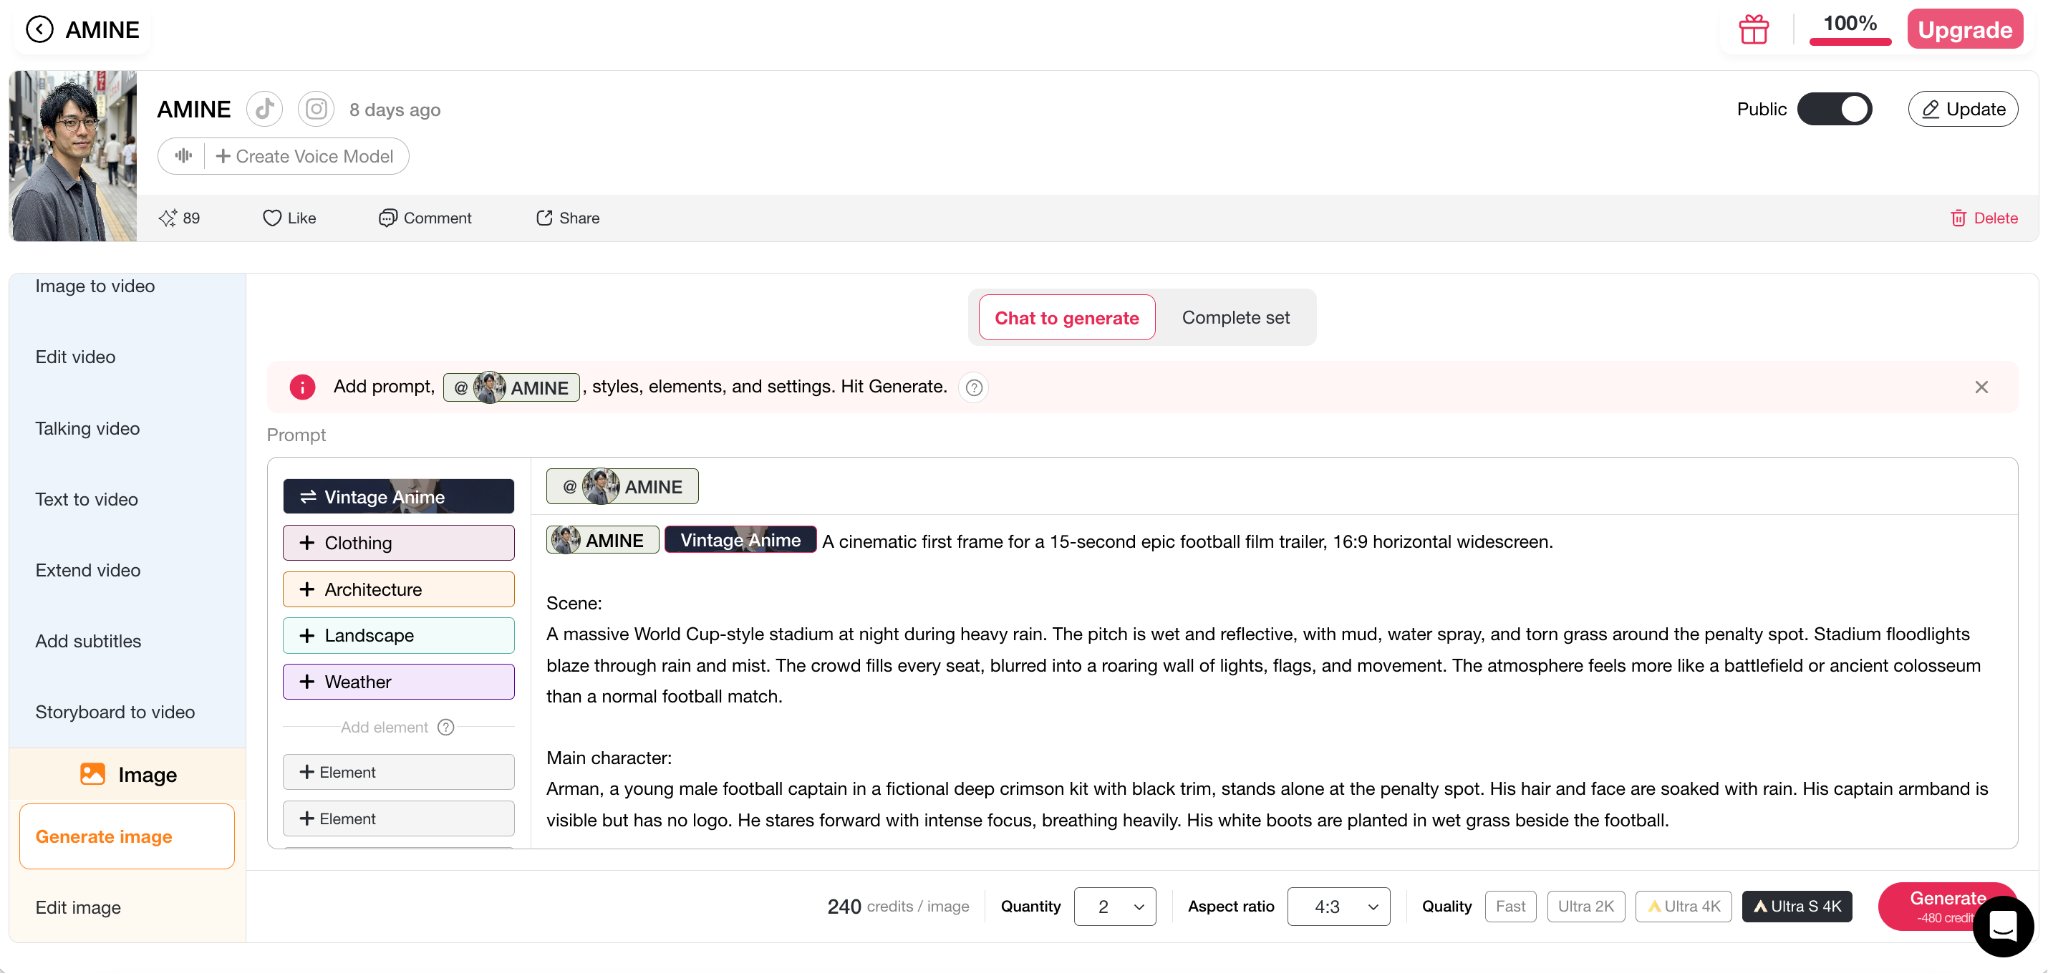Viewport: 2048px width, 974px height.
Task: Toggle the Public switch
Action: (x=1834, y=109)
